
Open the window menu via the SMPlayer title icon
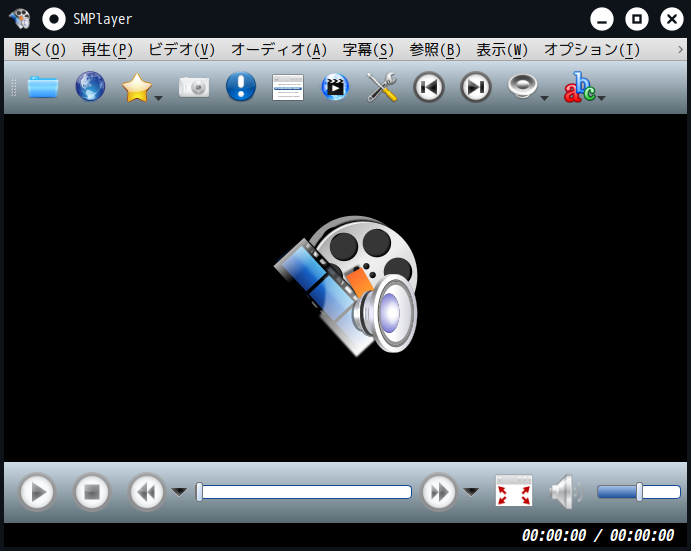(x=20, y=19)
